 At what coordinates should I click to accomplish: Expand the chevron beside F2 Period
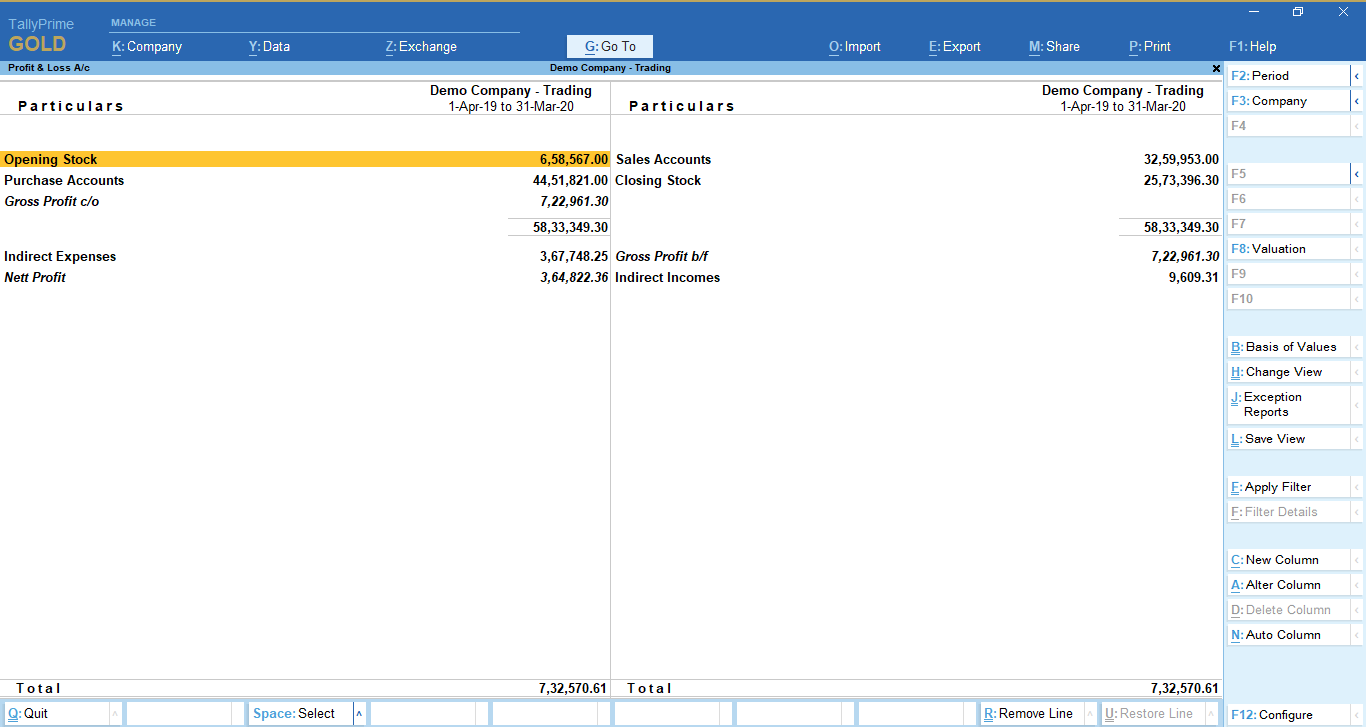1357,75
